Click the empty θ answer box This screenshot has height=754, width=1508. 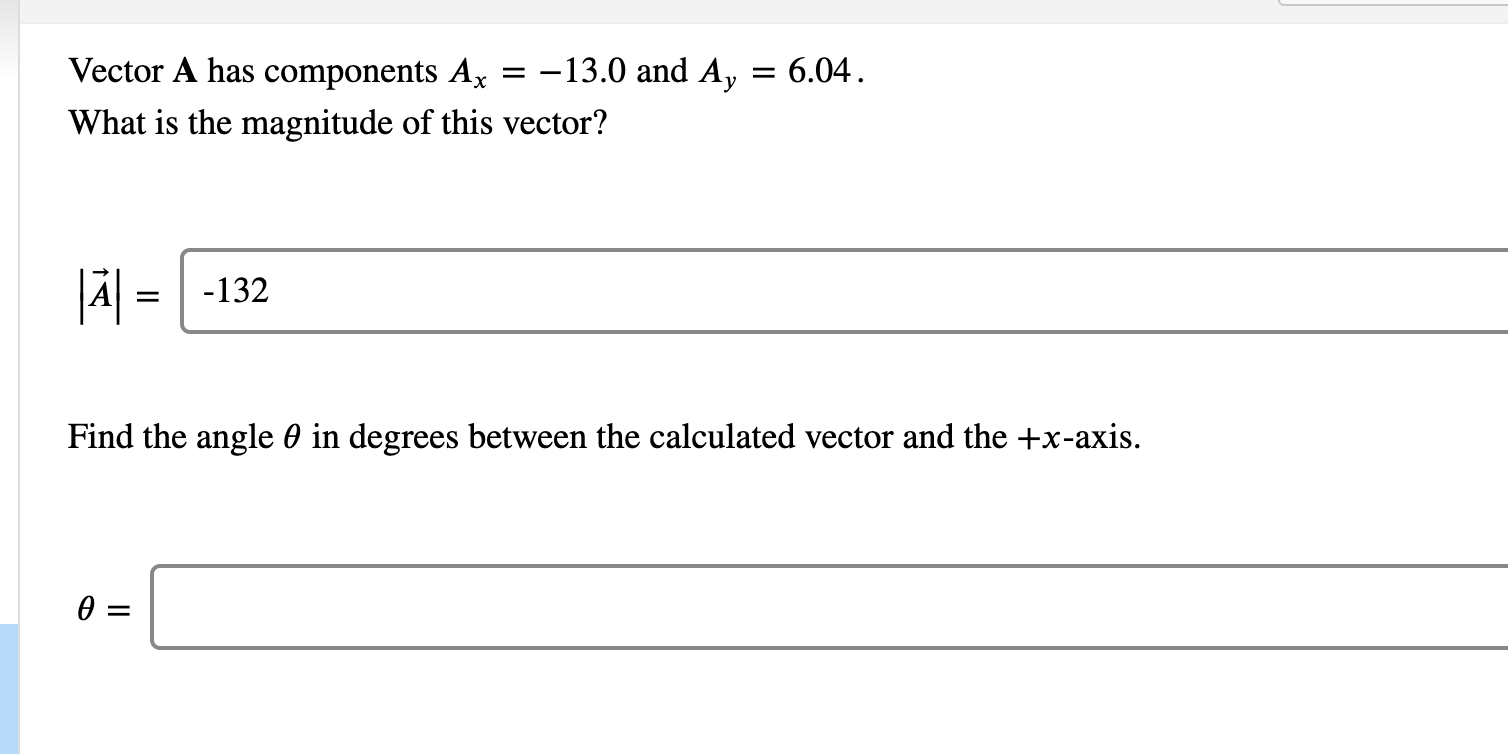[700, 605]
